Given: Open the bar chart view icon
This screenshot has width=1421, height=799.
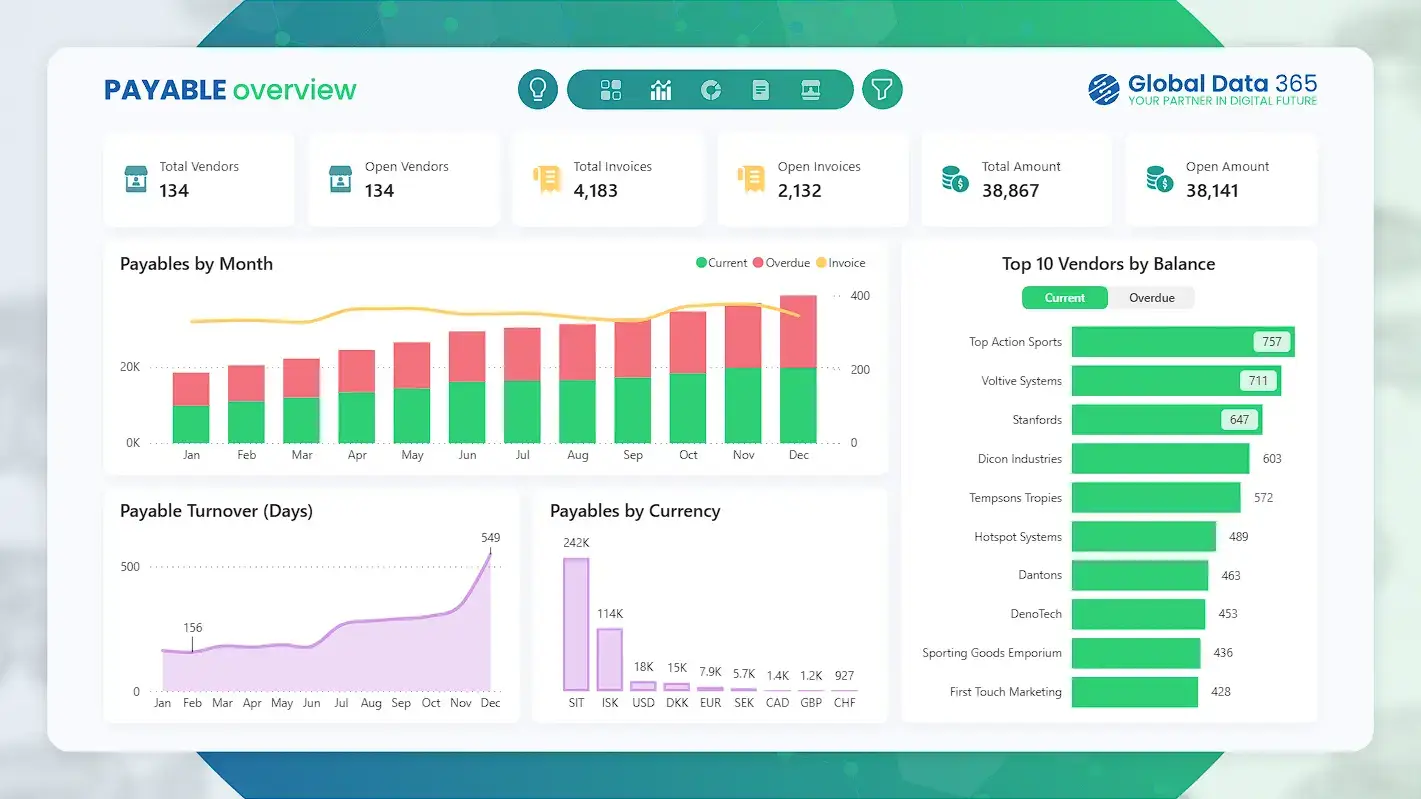Looking at the screenshot, I should (661, 89).
